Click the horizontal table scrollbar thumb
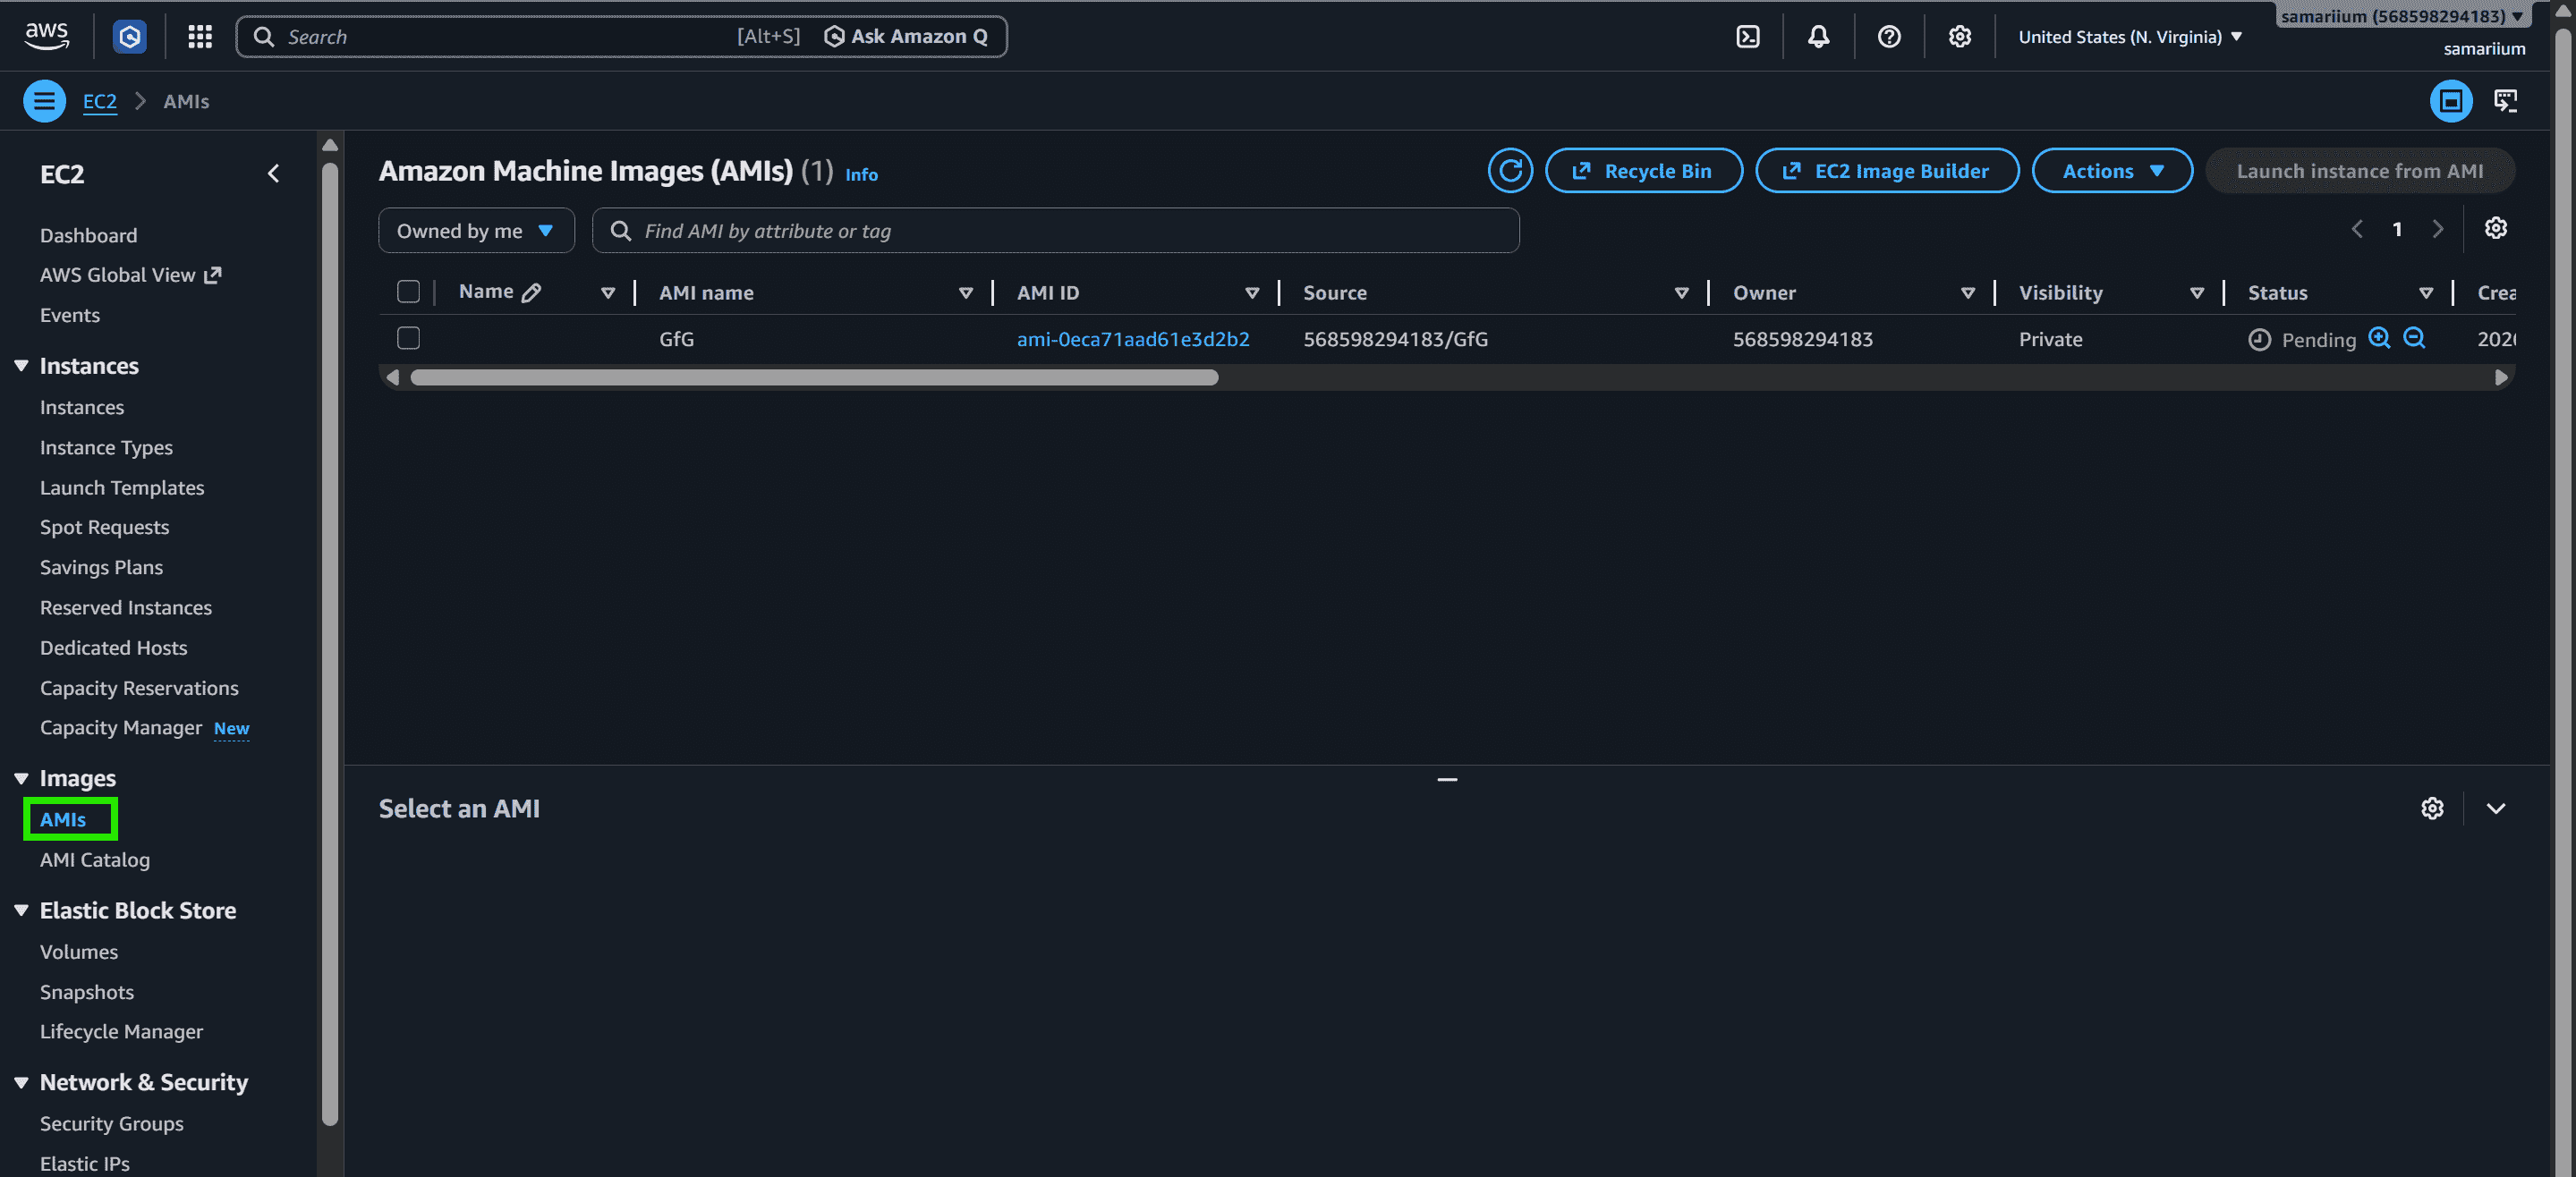Image resolution: width=2576 pixels, height=1177 pixels. click(814, 377)
